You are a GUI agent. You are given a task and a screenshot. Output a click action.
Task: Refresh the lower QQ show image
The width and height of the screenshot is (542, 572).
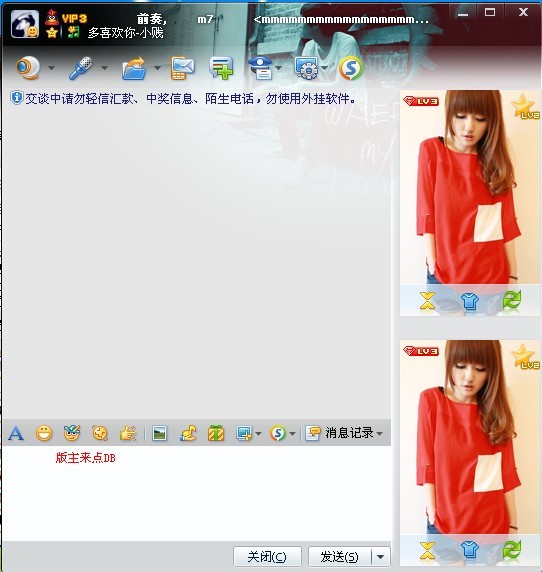512,551
